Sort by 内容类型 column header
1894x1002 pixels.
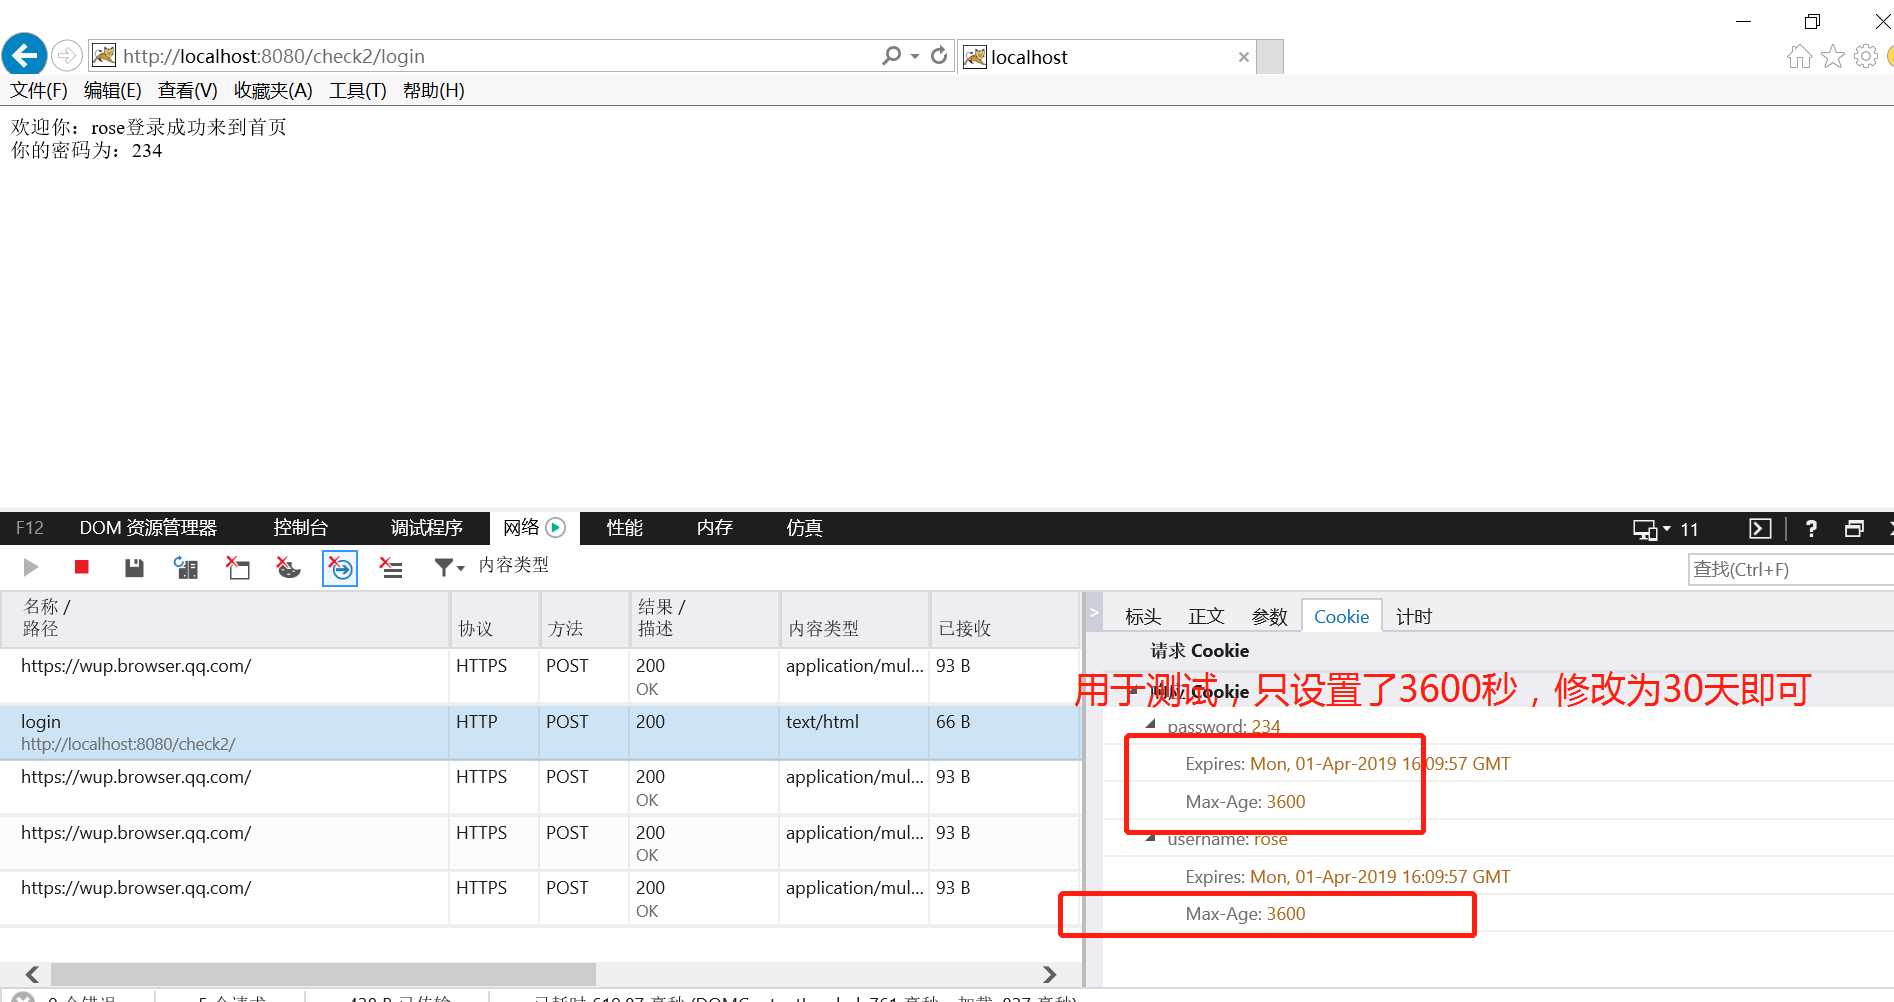pos(855,618)
